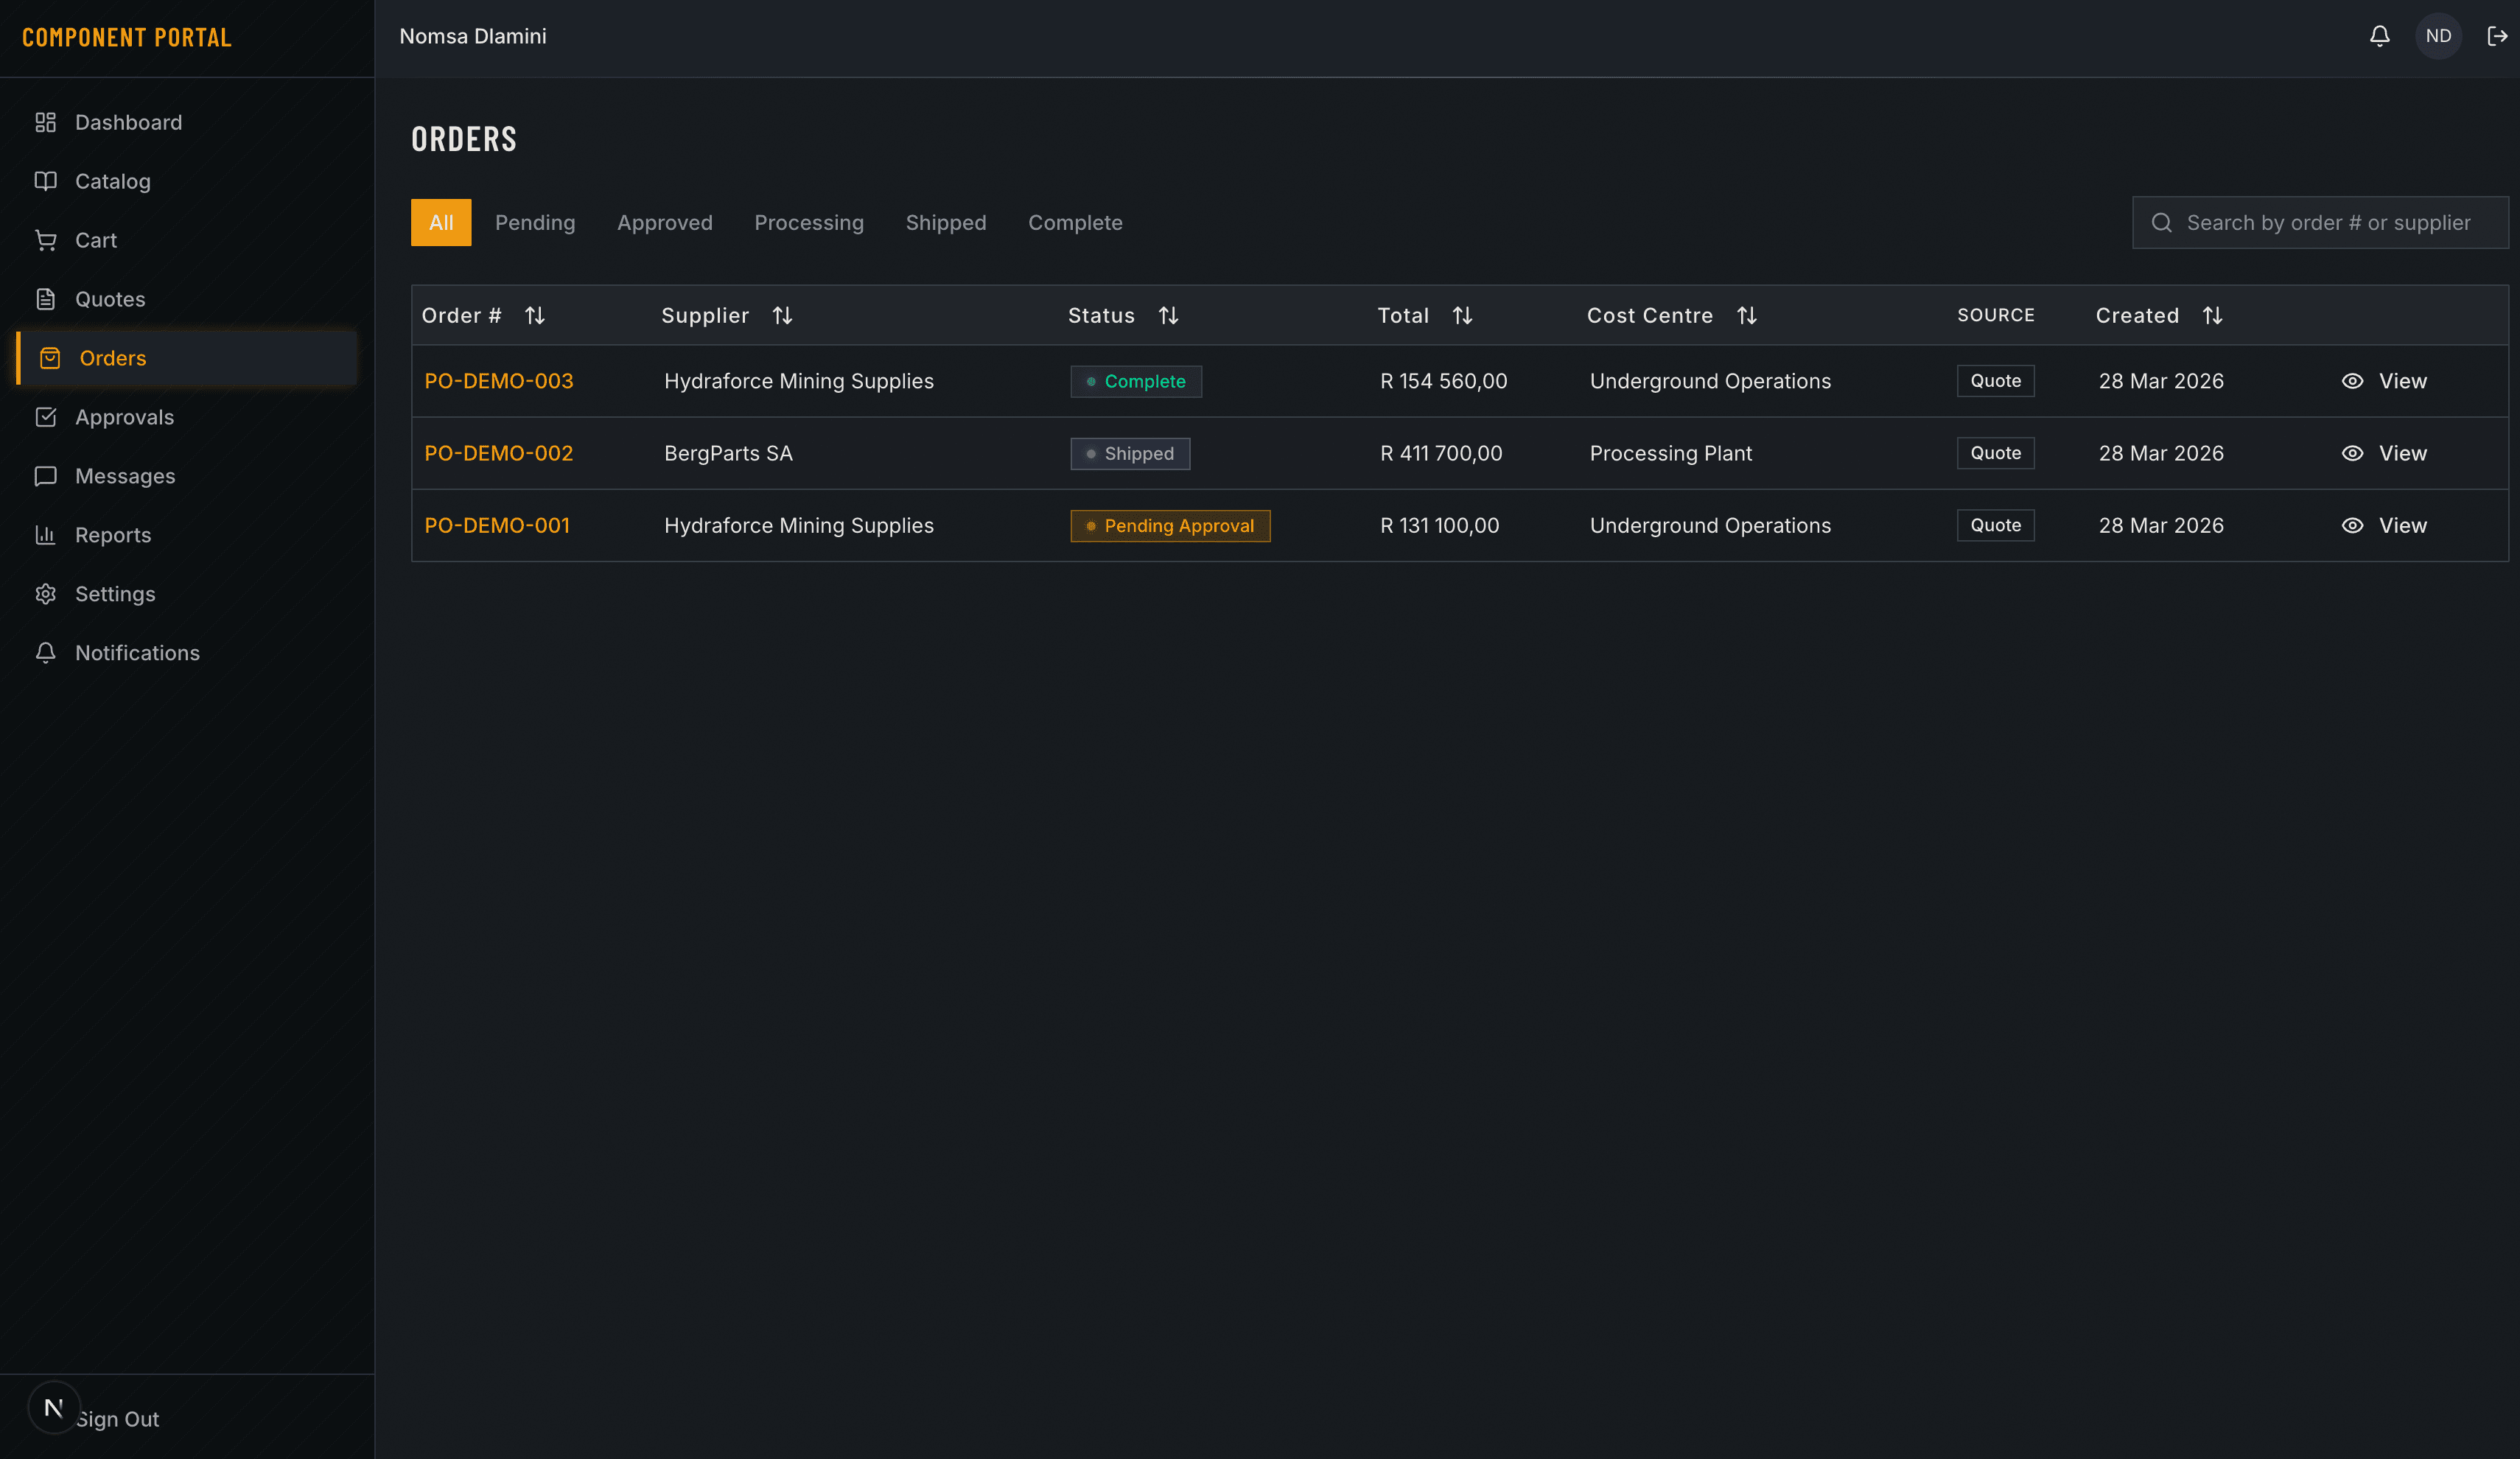Click the Catalog book icon
The height and width of the screenshot is (1459, 2520).
(45, 181)
